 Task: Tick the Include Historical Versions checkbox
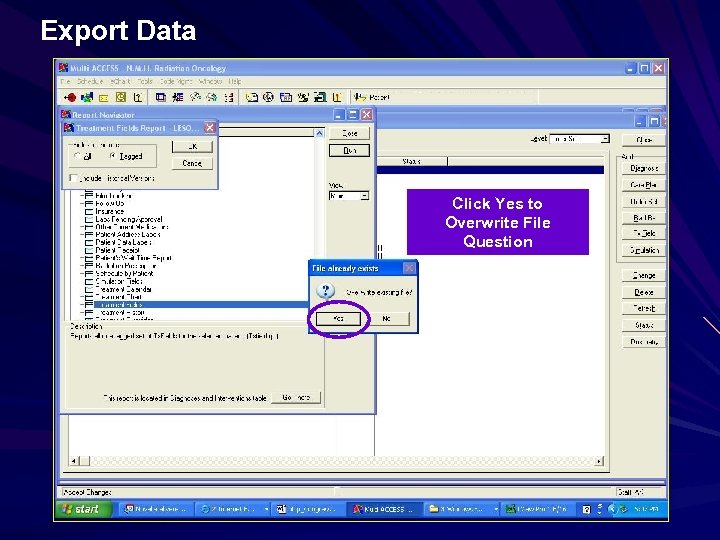point(73,178)
